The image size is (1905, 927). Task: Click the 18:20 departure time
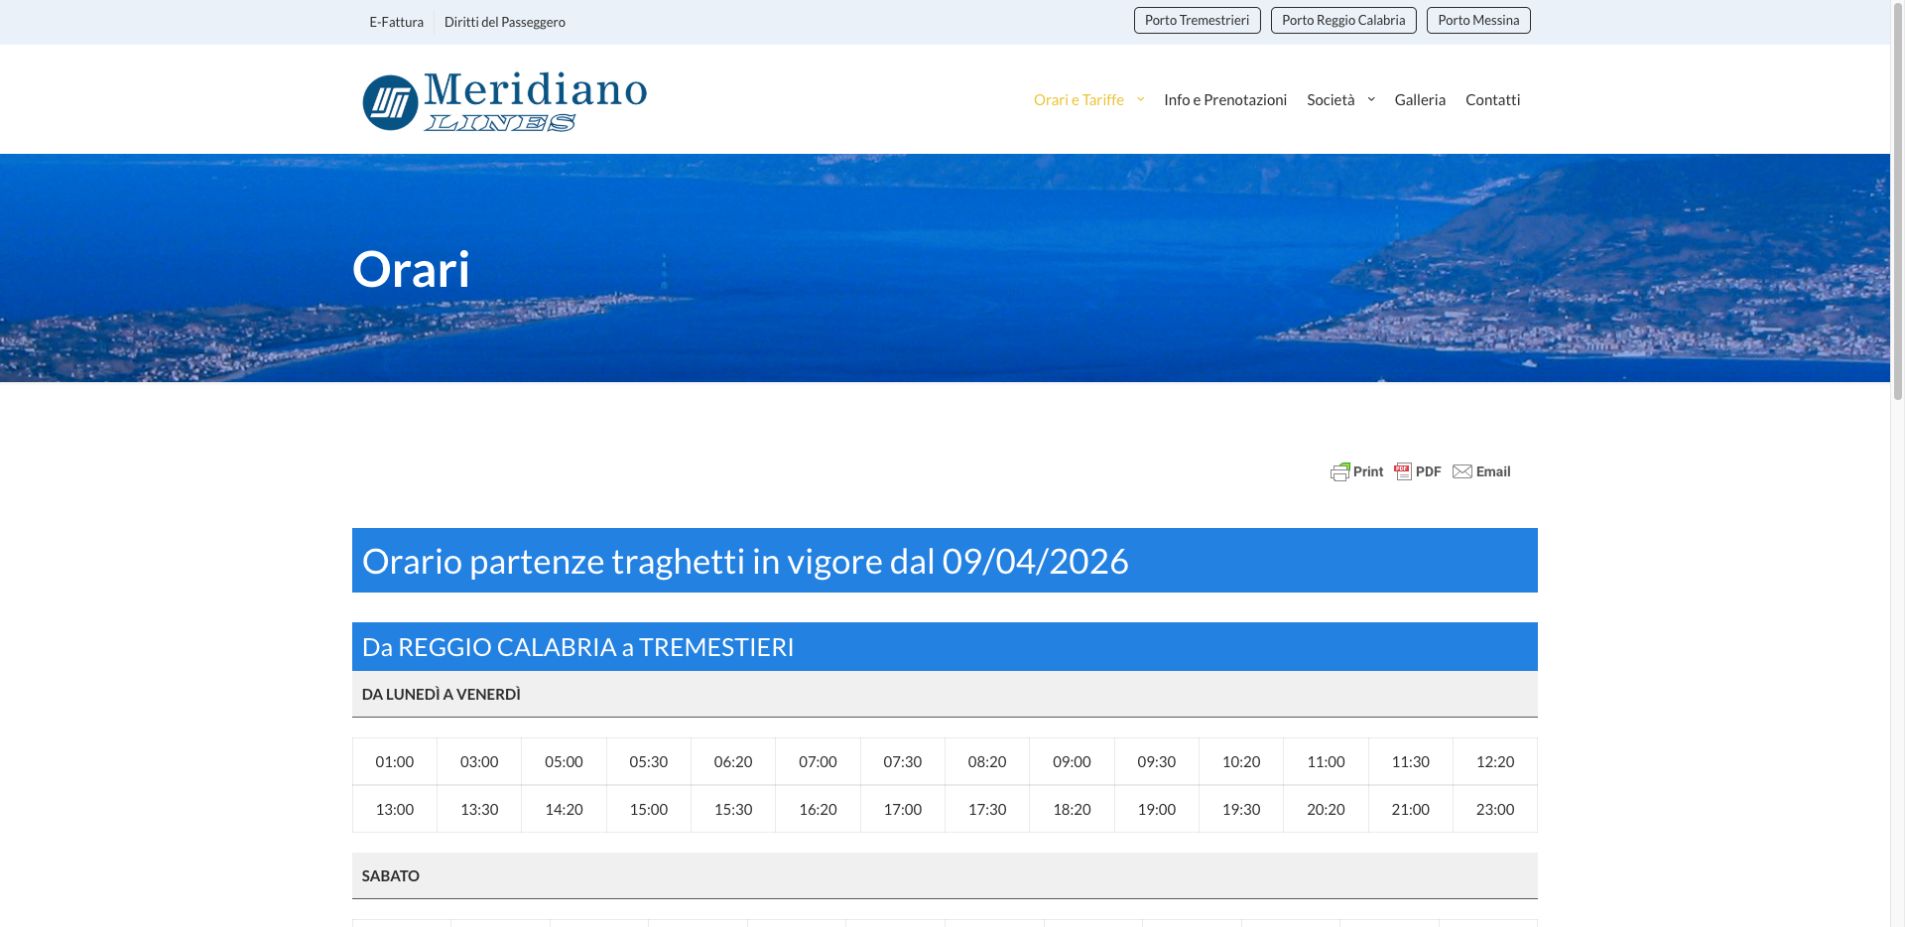coord(1072,809)
